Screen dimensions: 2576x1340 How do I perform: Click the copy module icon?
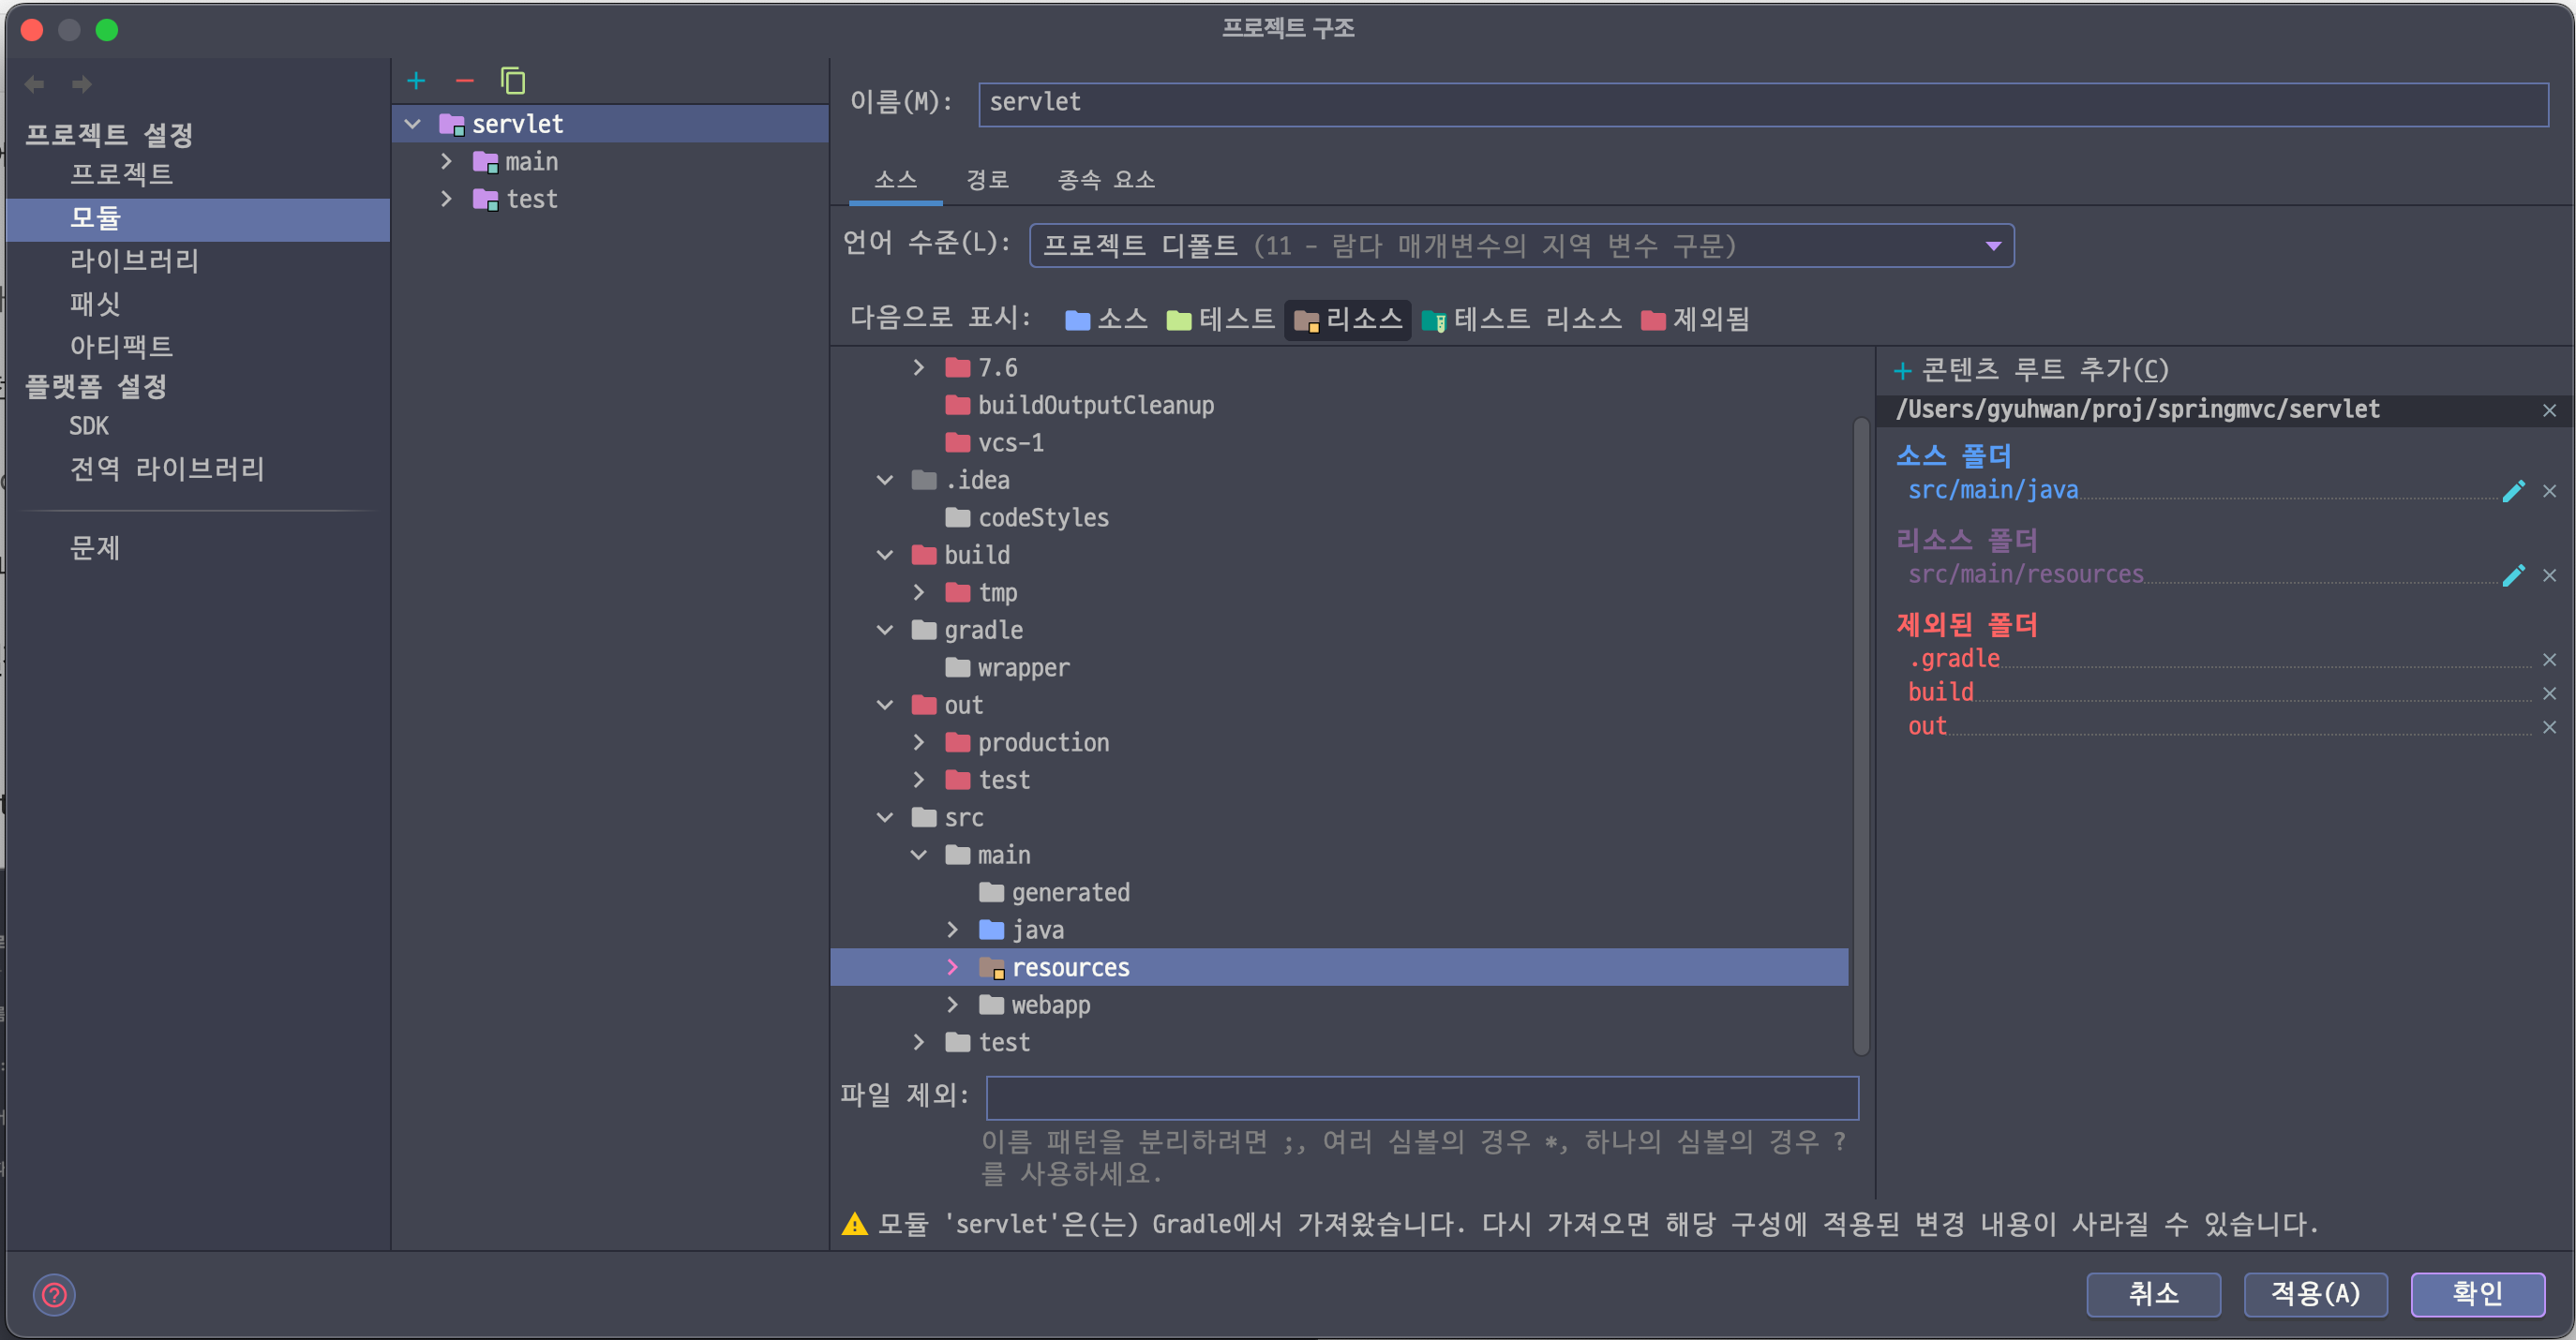(513, 80)
